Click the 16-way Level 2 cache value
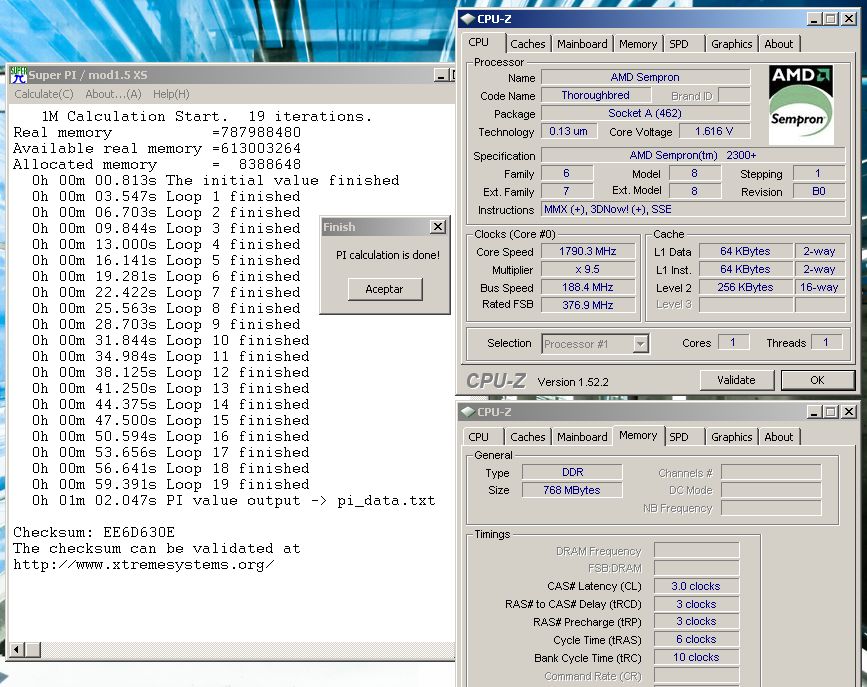 click(x=819, y=288)
